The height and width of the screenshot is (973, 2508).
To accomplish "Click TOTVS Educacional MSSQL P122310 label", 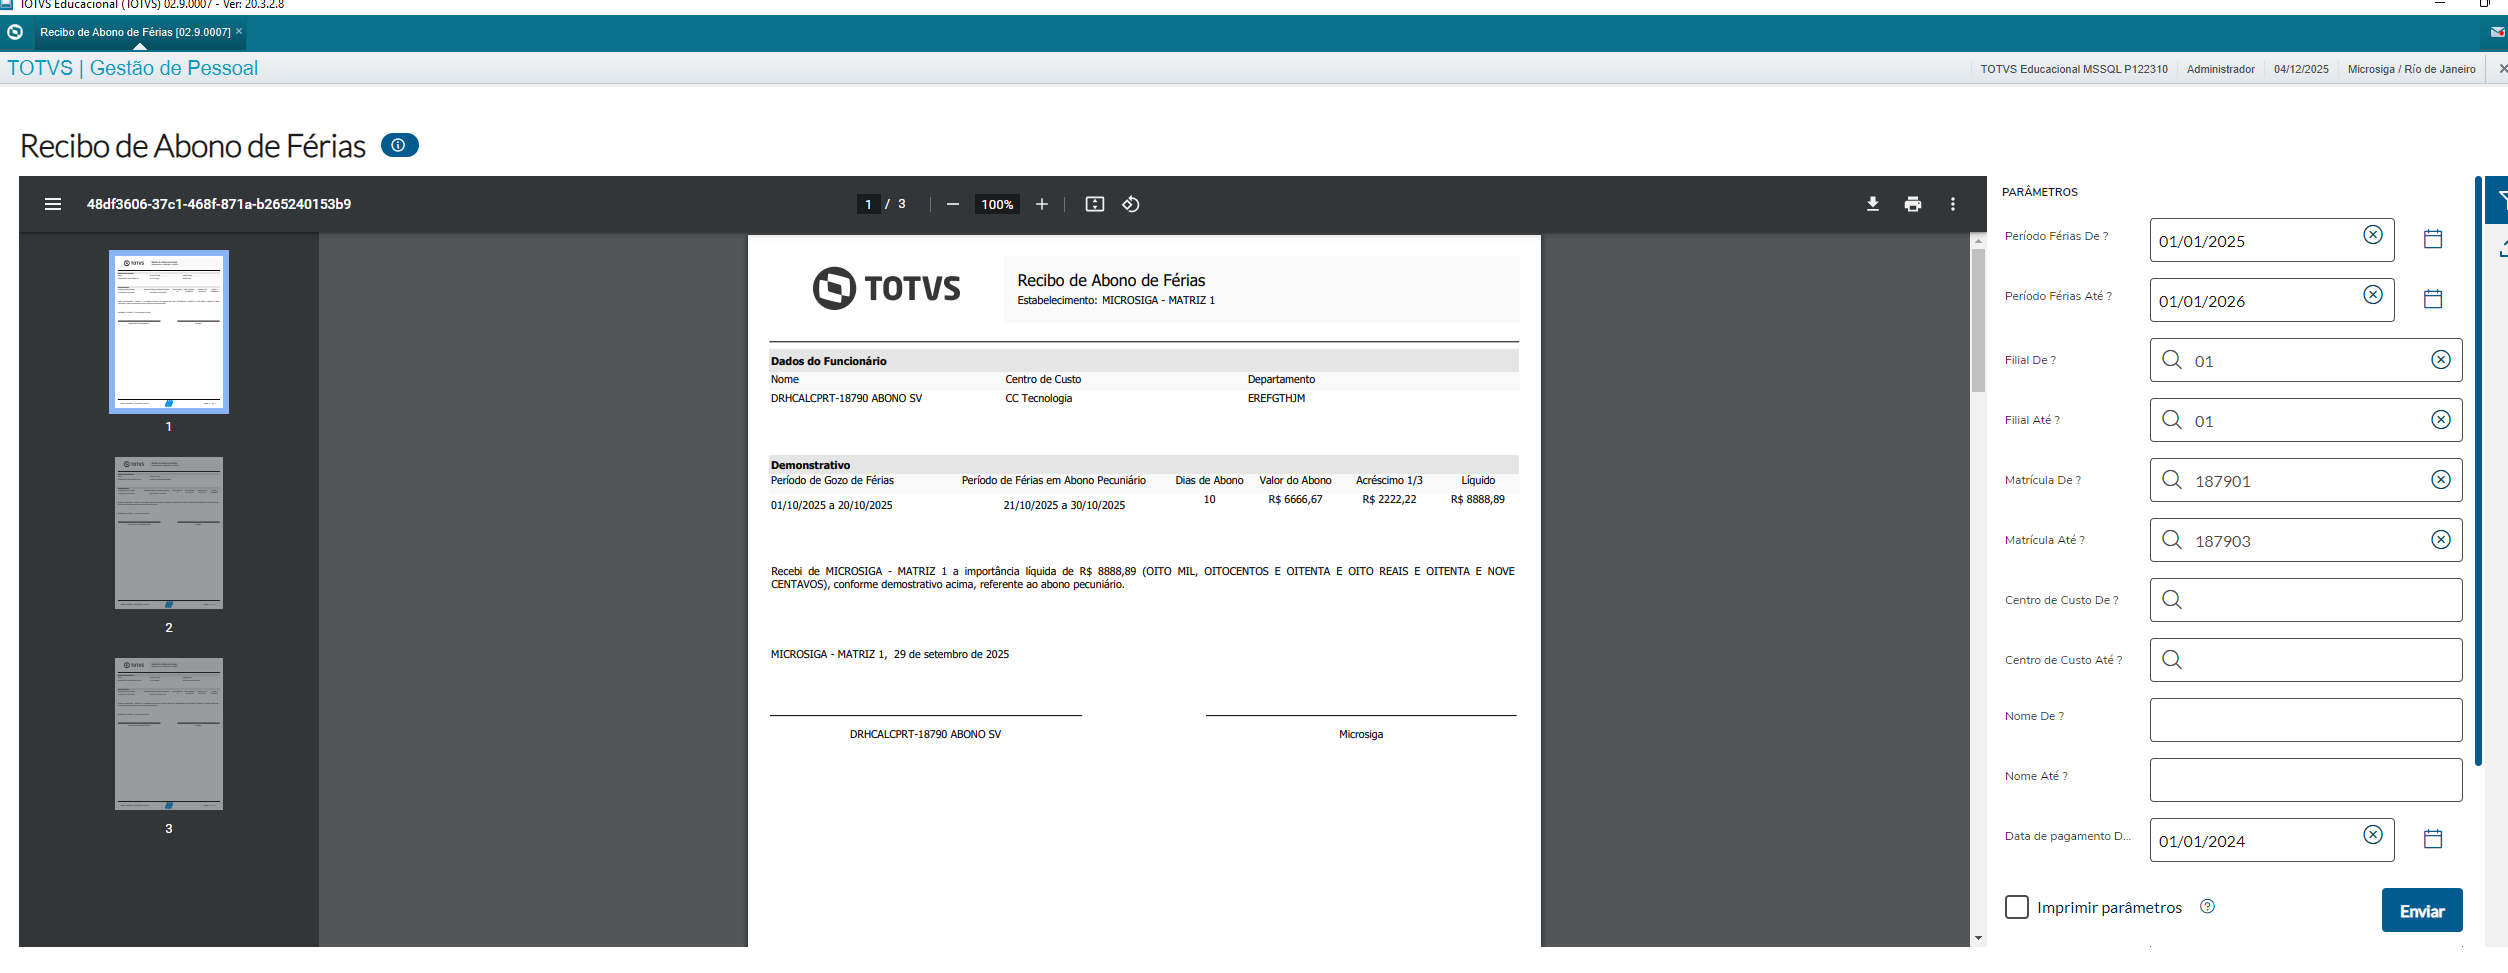I will tap(2074, 69).
